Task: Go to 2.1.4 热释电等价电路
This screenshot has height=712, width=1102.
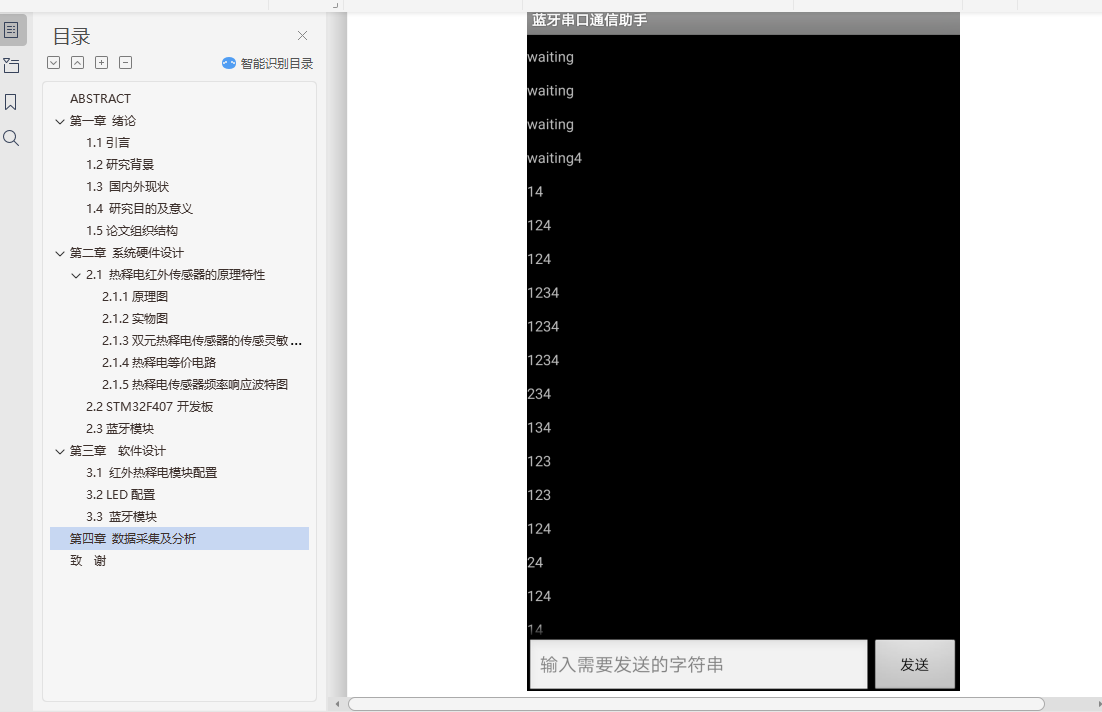Action: click(159, 363)
